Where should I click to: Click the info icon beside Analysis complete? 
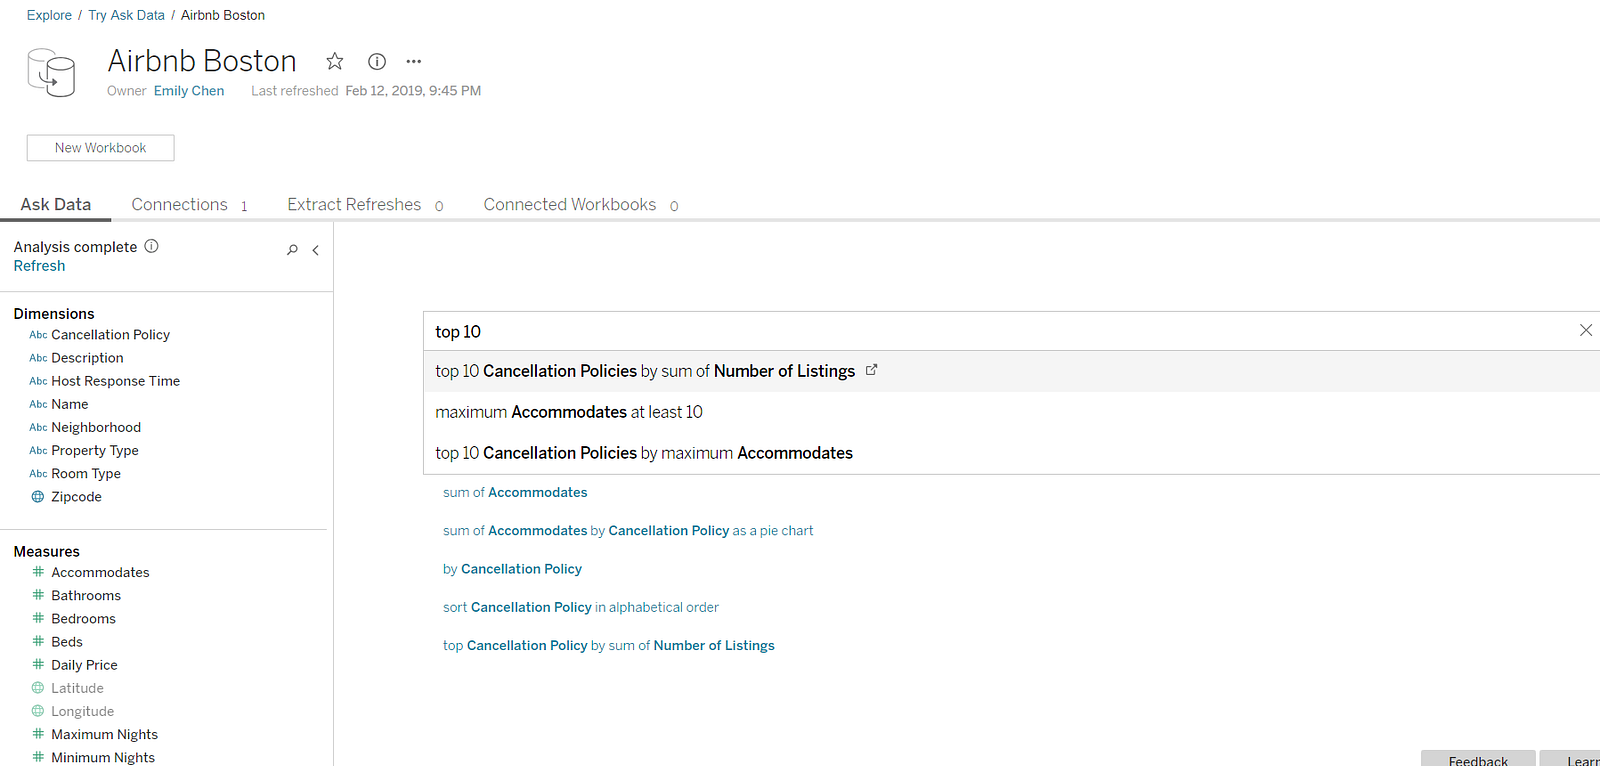coord(152,246)
